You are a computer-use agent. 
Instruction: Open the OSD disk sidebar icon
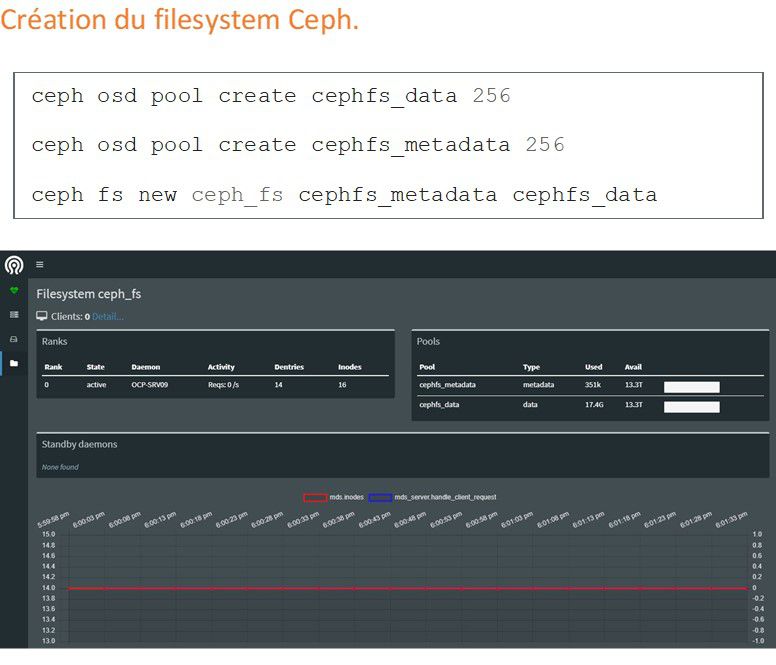tap(14, 339)
